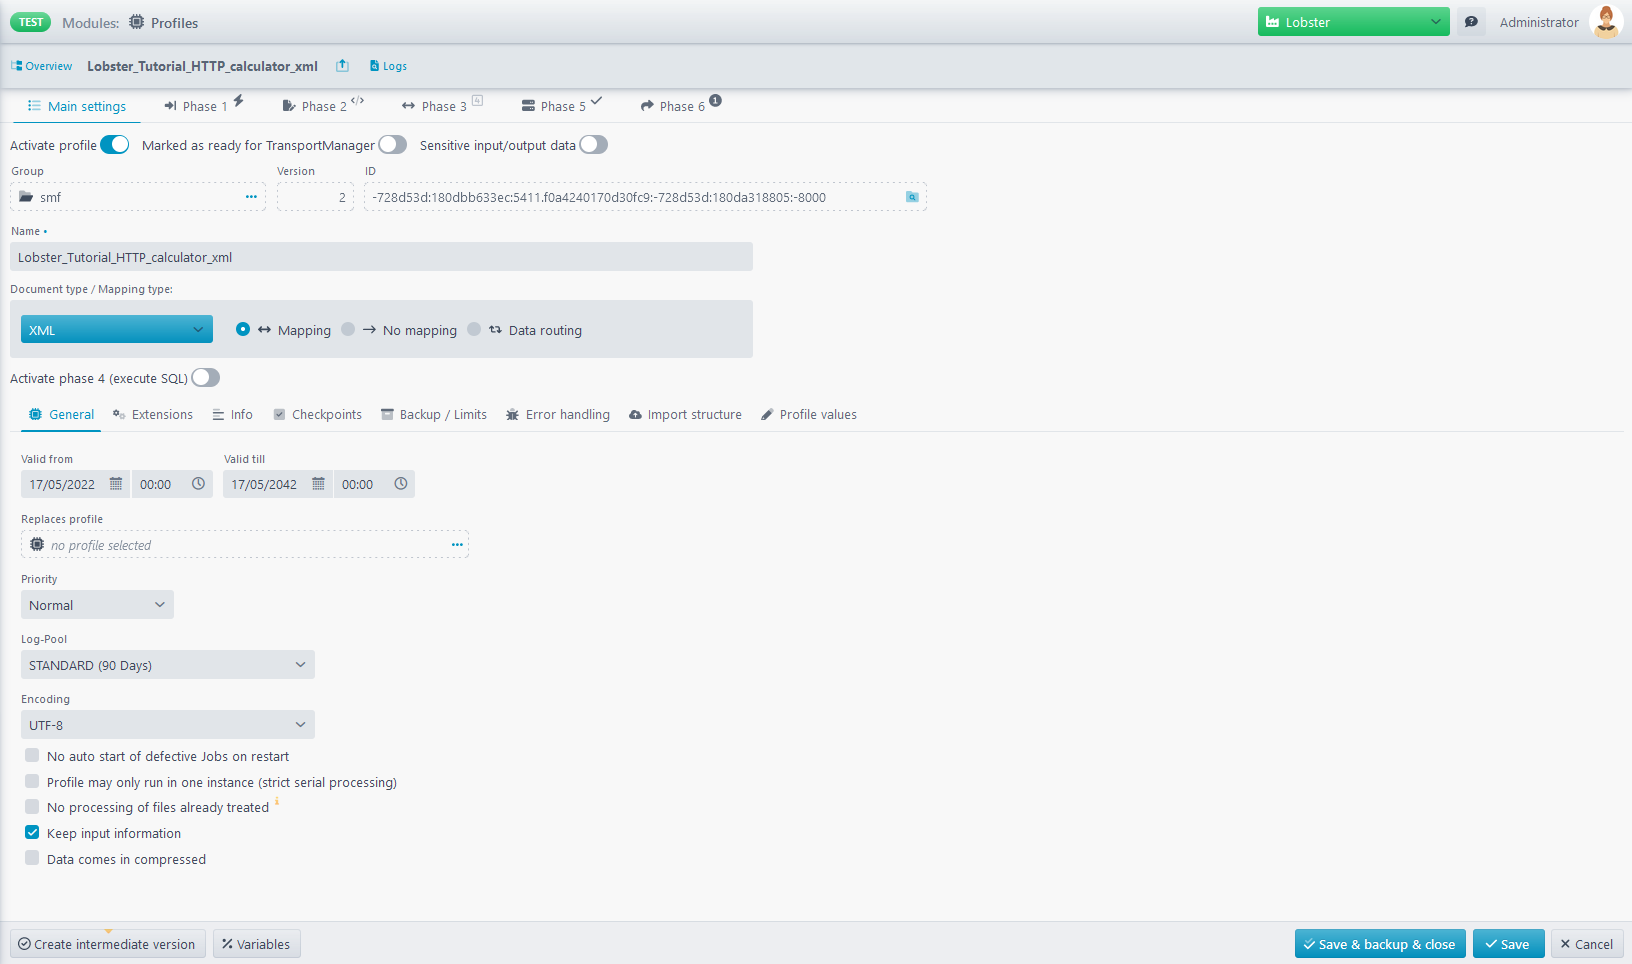Viewport: 1632px width, 964px height.
Task: Switch to Phase 3 tab
Action: (x=442, y=106)
